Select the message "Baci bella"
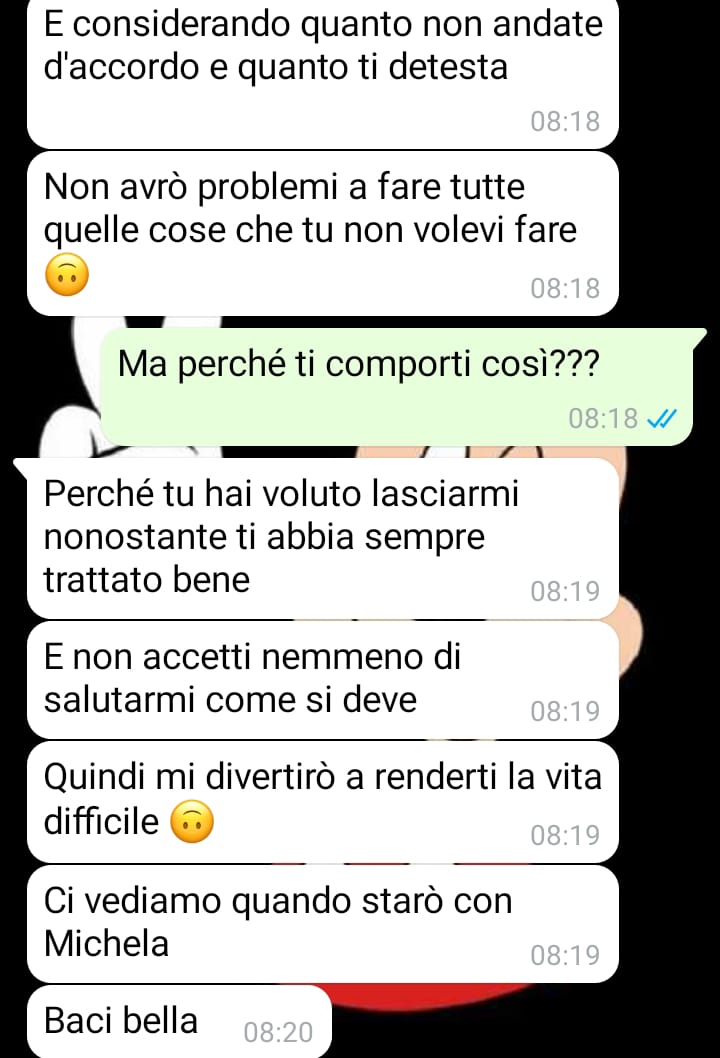 click(179, 1022)
